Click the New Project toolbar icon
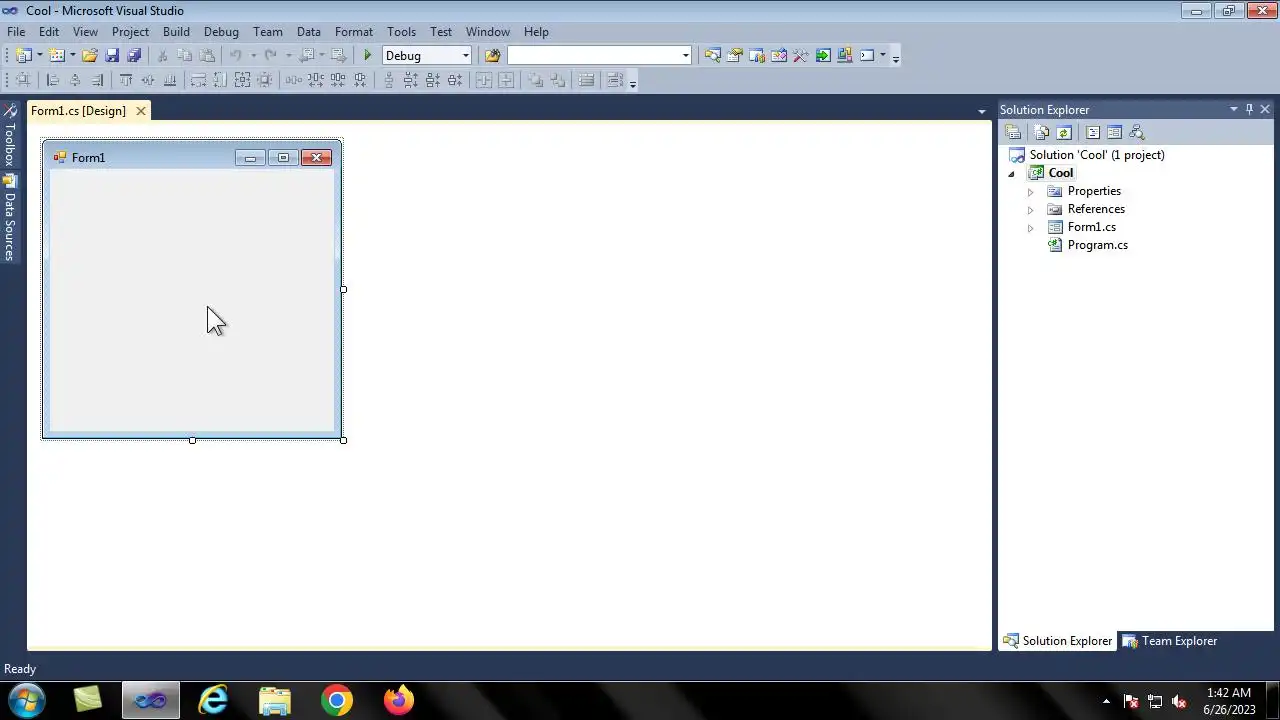1280x720 pixels. [x=23, y=56]
